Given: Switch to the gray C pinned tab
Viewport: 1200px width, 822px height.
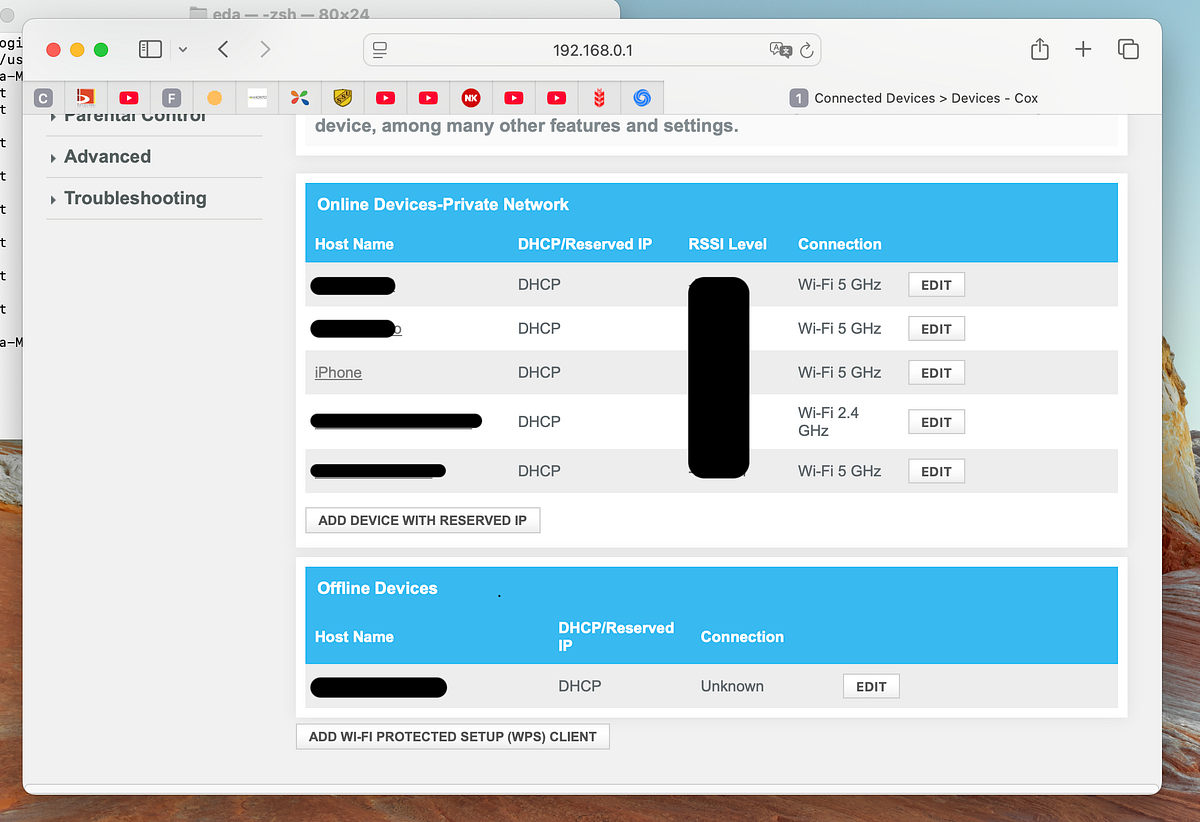Looking at the screenshot, I should point(43,98).
